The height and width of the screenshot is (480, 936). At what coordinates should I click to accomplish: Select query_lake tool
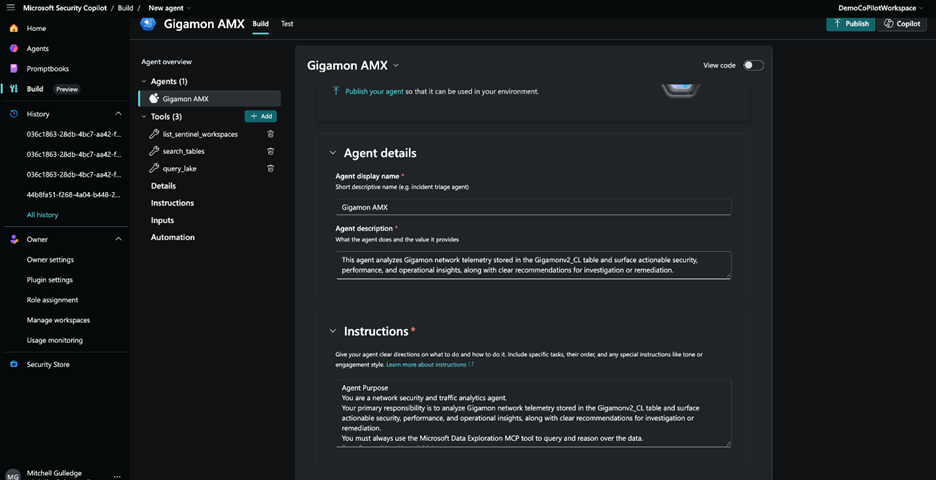[x=179, y=168]
